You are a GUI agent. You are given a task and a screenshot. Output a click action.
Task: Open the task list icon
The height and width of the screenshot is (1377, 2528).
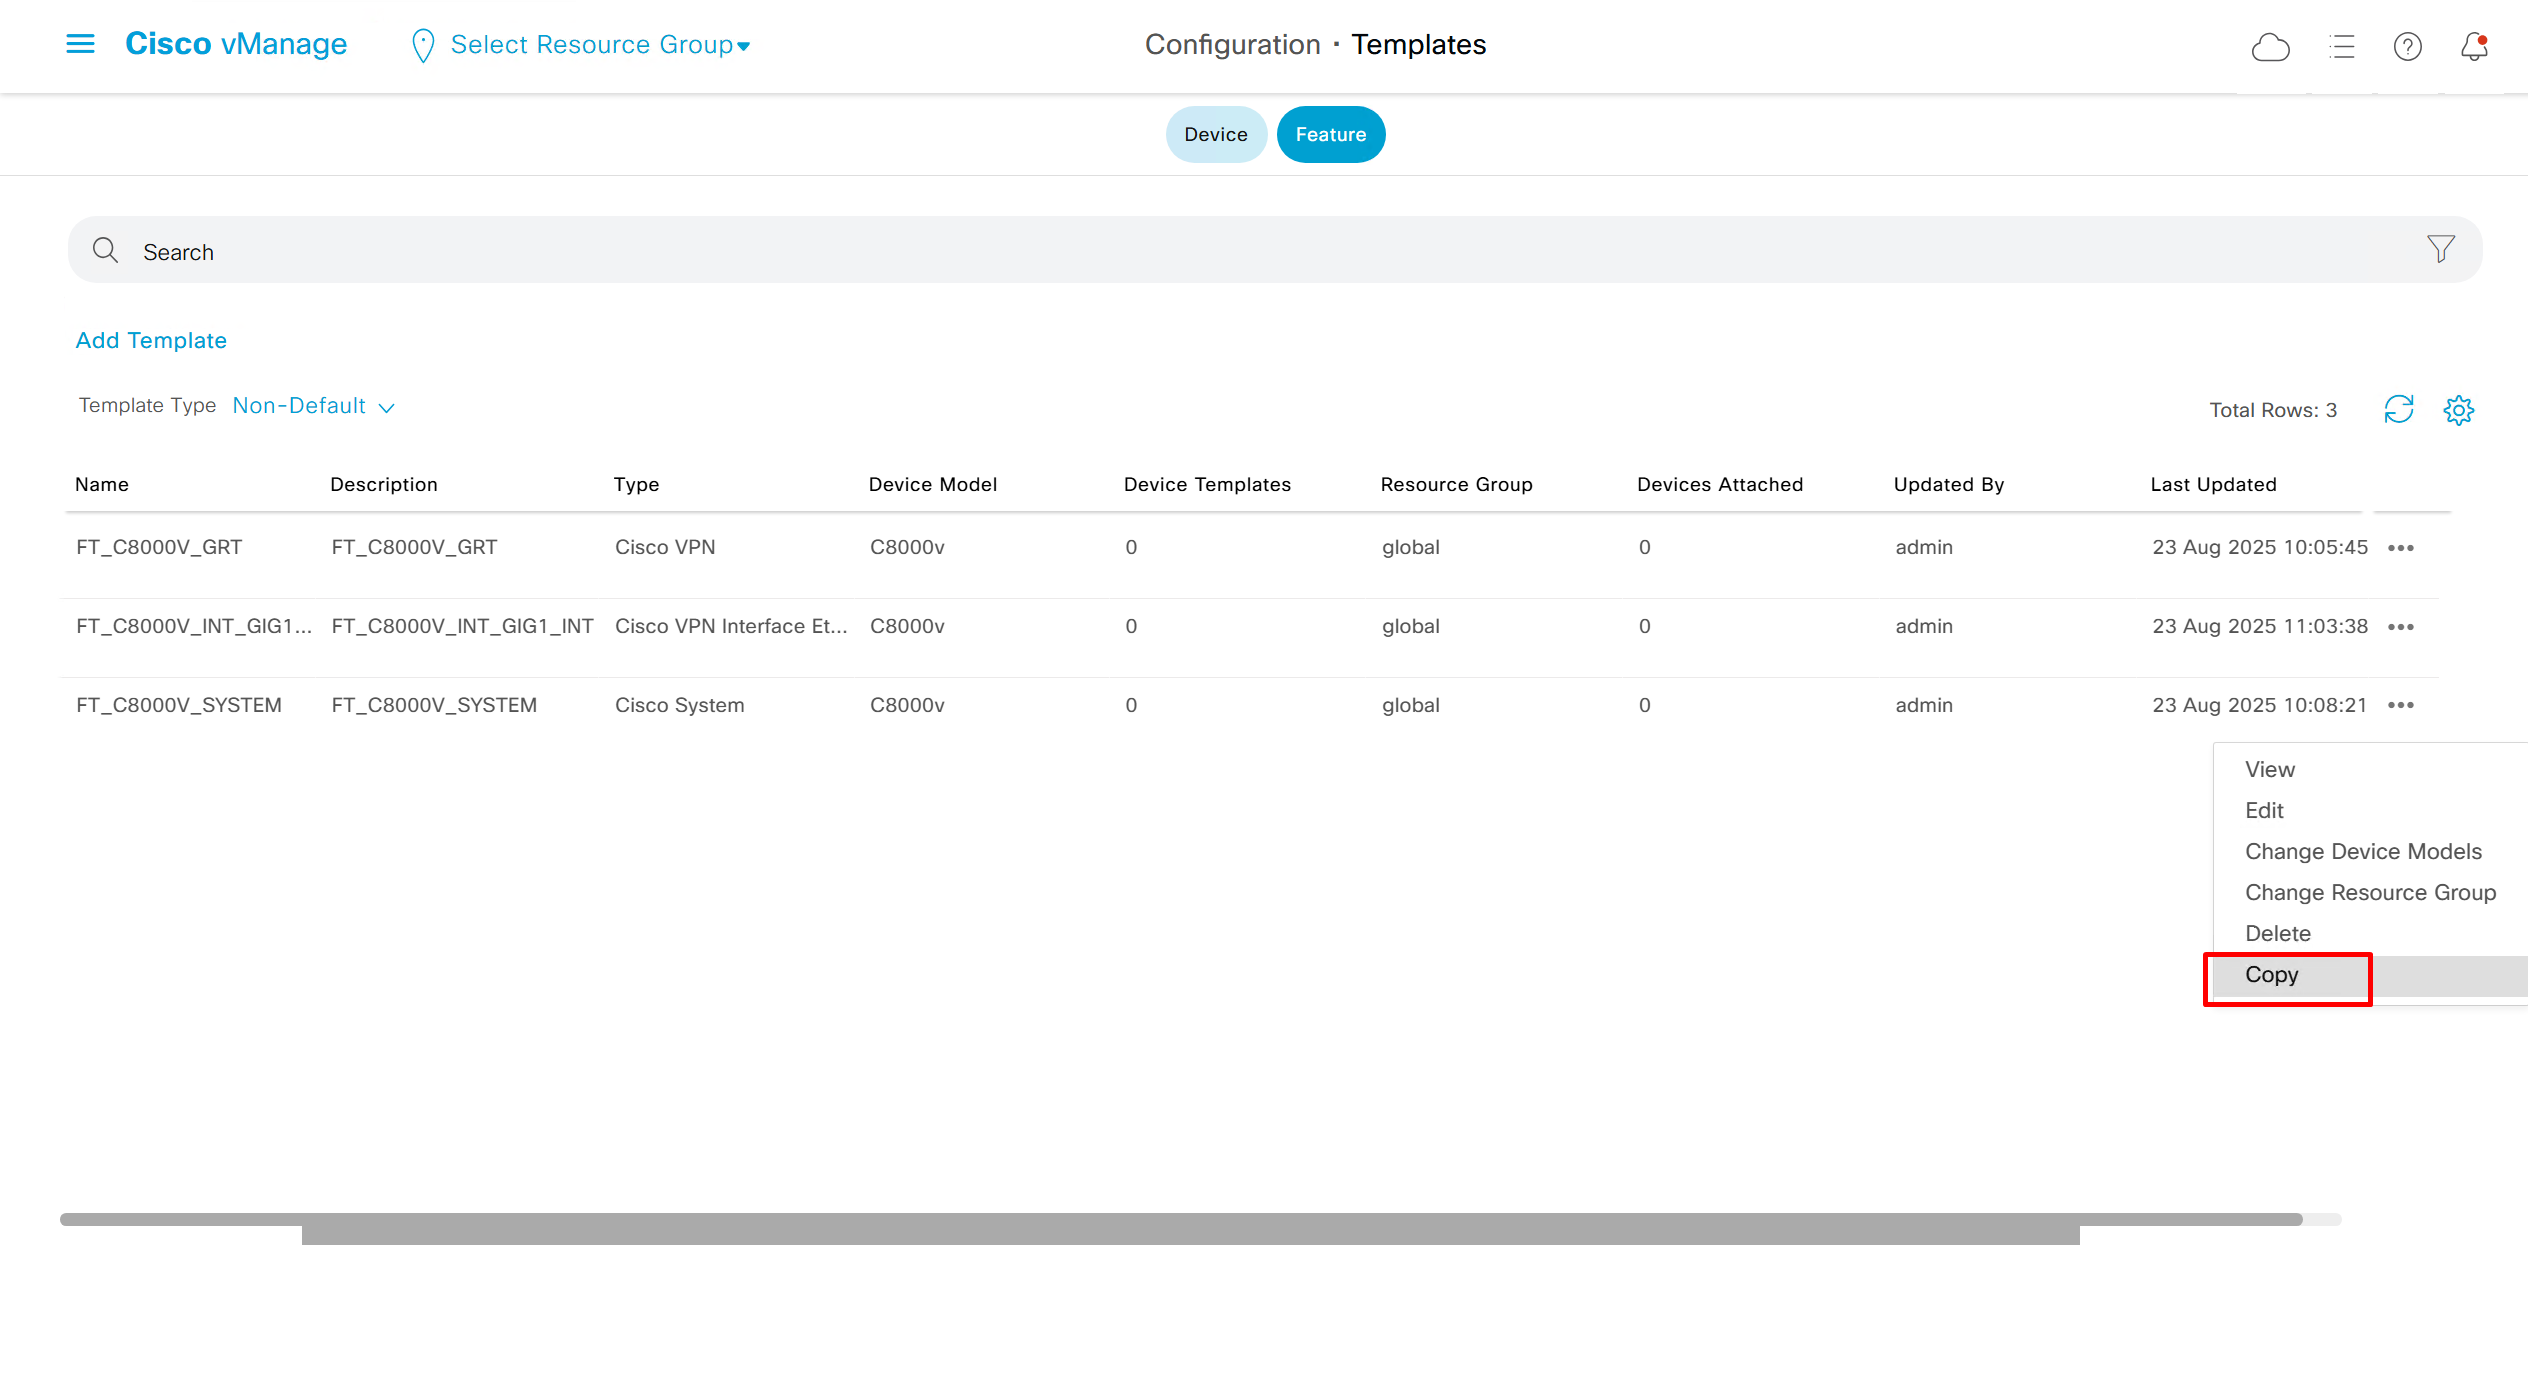2341,47
